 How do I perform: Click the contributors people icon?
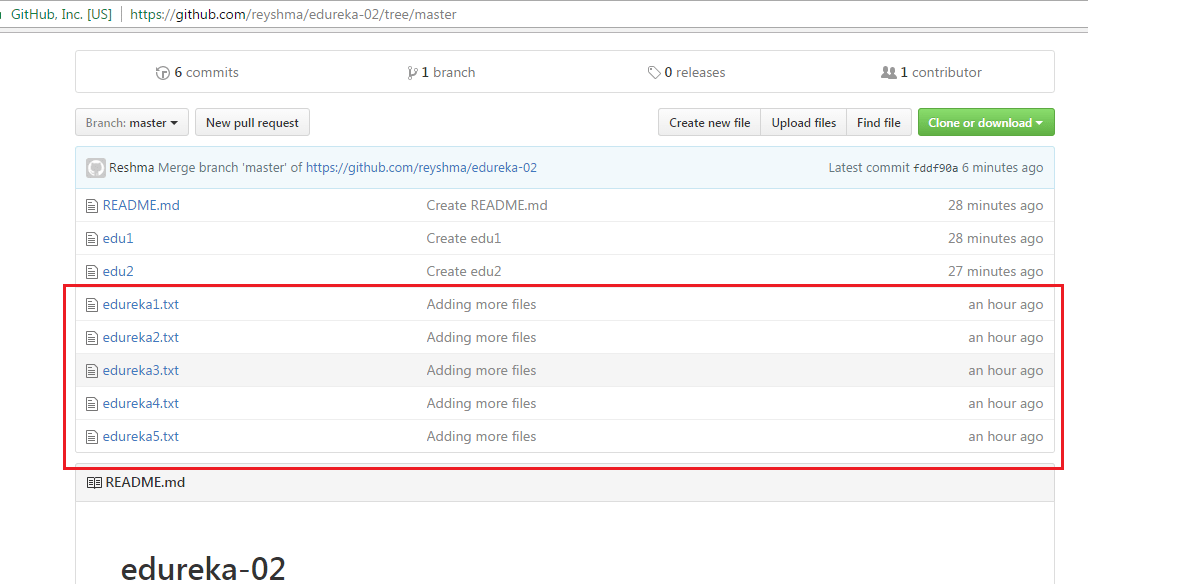click(x=889, y=73)
